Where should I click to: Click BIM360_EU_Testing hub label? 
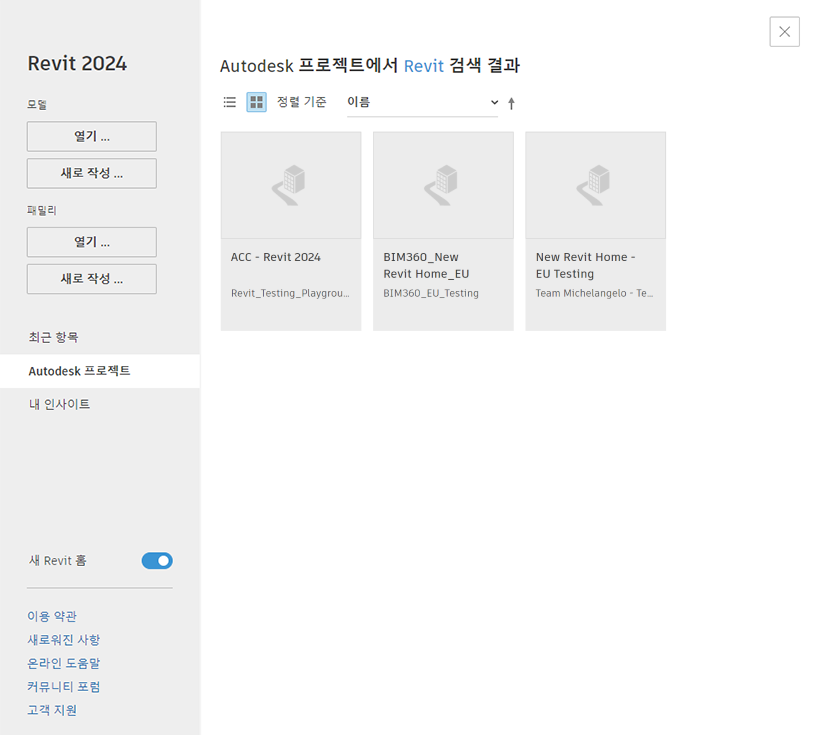click(431, 293)
